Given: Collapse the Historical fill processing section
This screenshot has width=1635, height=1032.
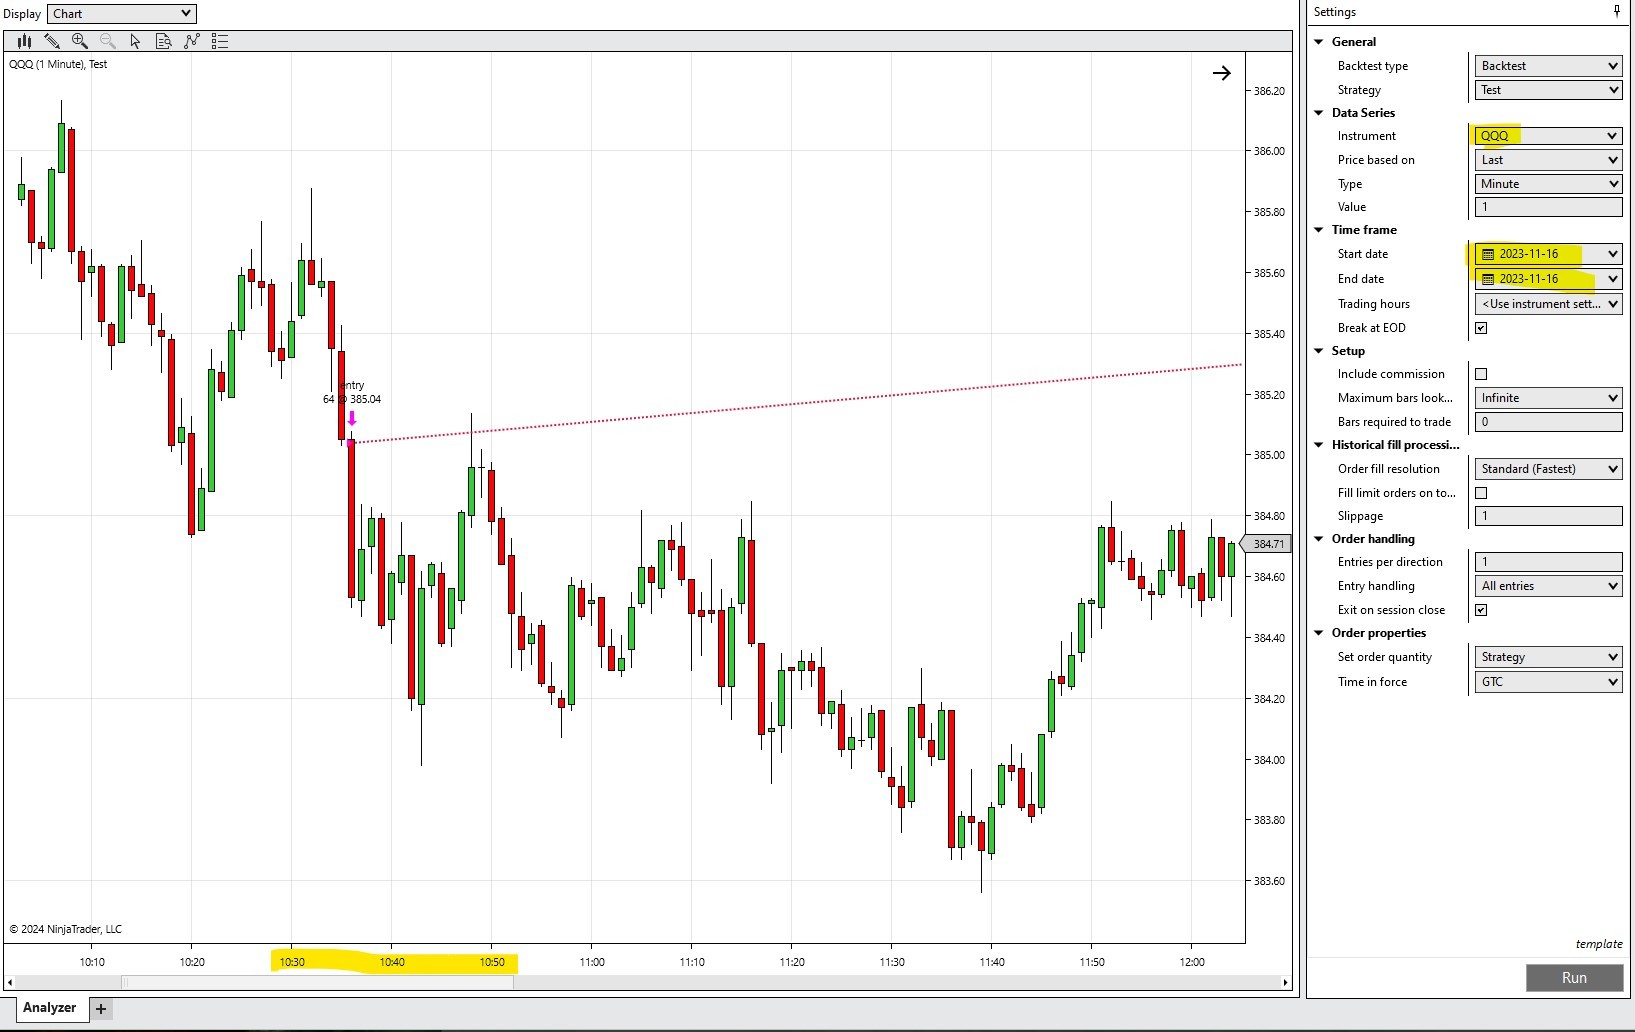Looking at the screenshot, I should [1319, 445].
